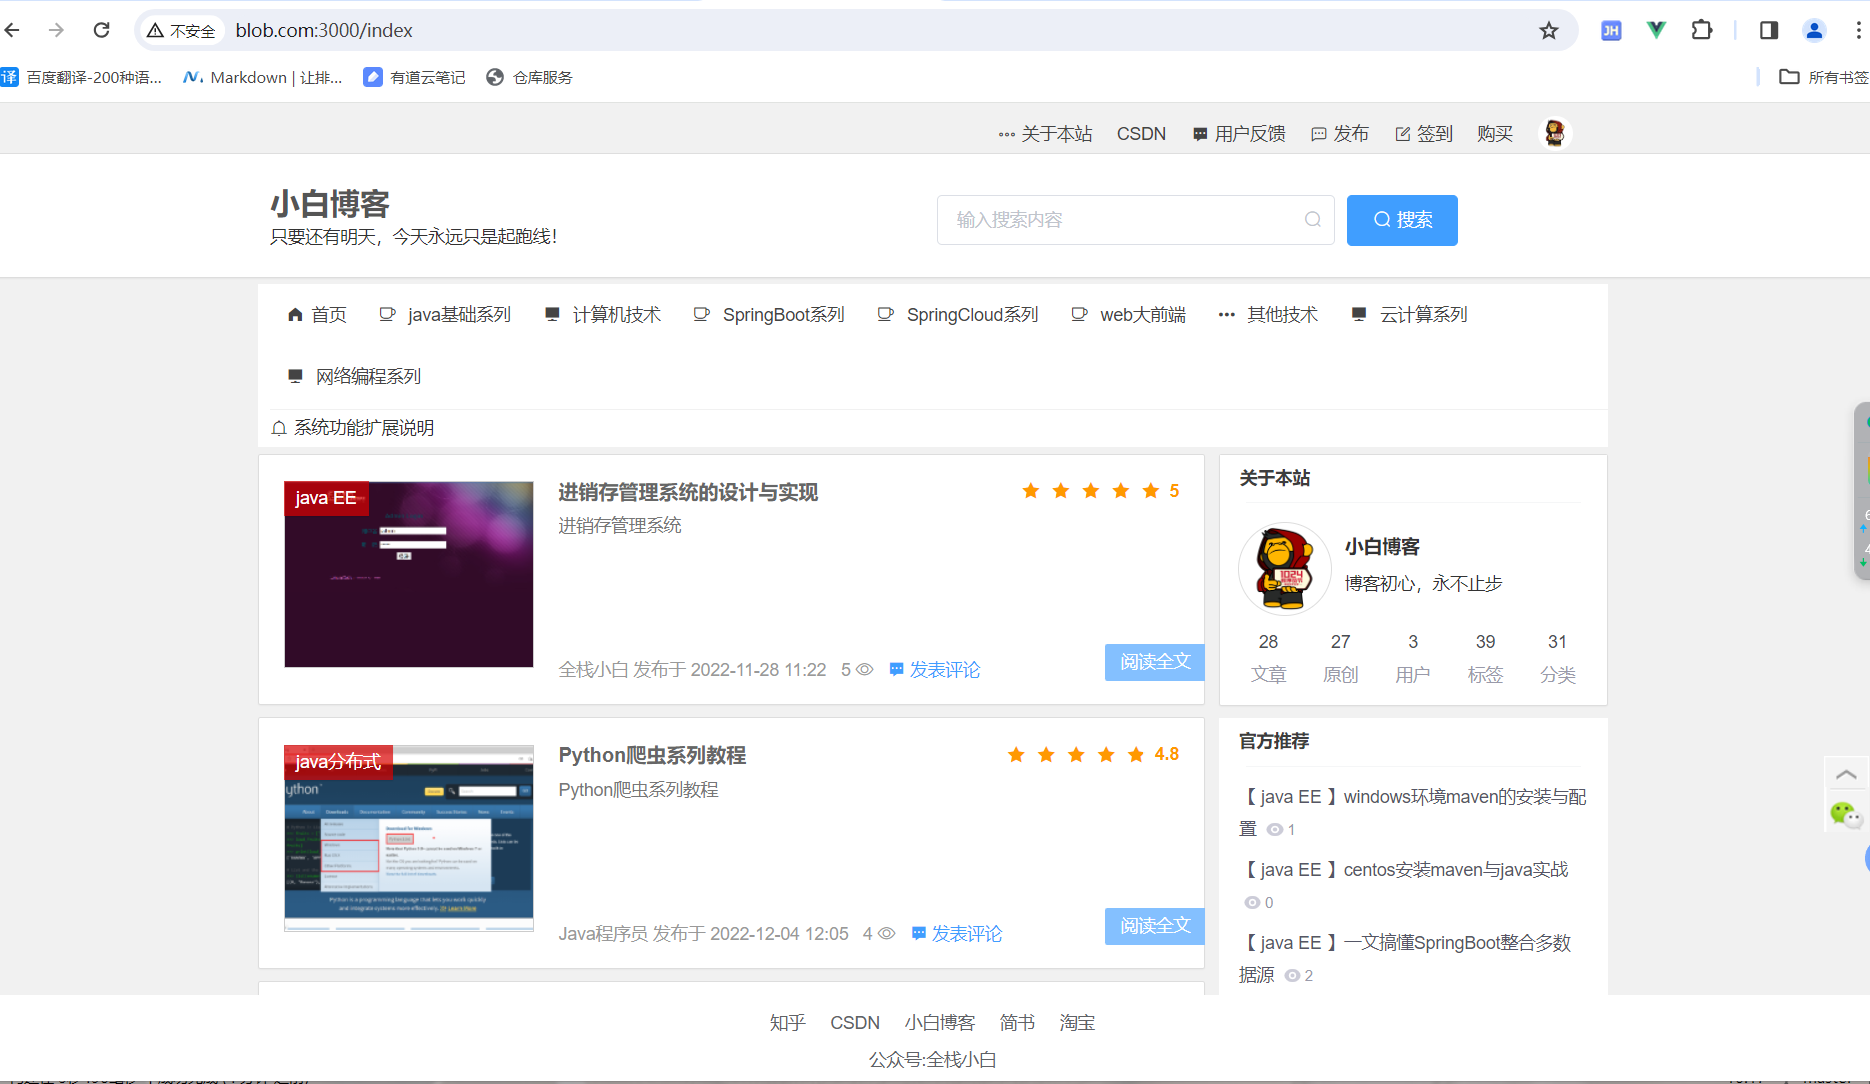The height and width of the screenshot is (1084, 1870).
Task: Click the first rating star of Python爬虫 article
Action: point(1016,755)
